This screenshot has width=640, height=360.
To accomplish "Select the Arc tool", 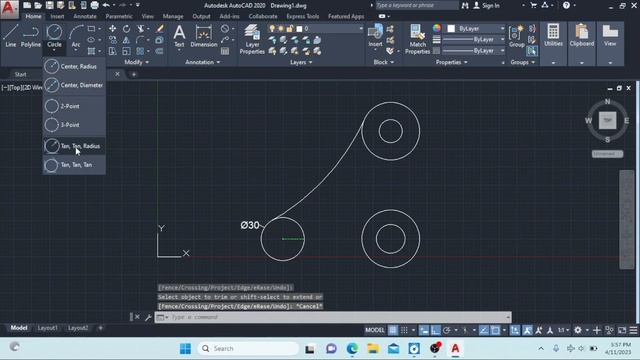I will tap(76, 36).
